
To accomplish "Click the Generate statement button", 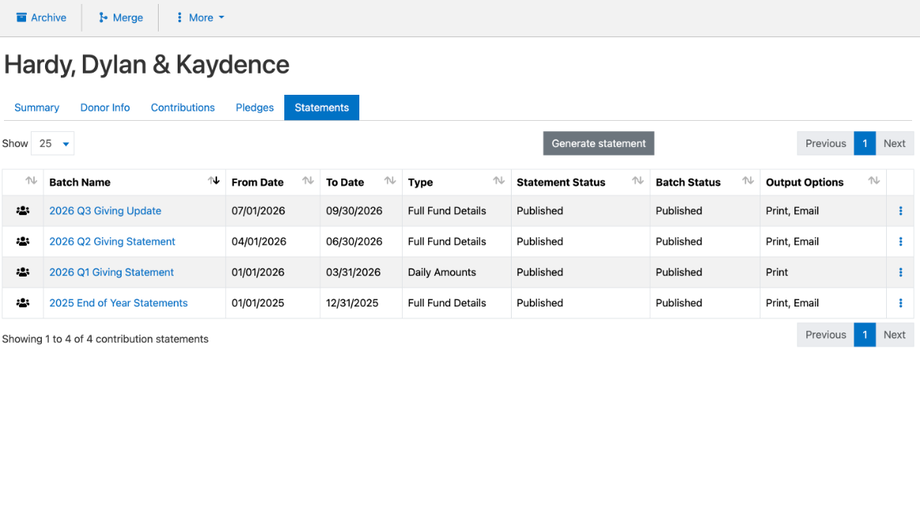I will 598,143.
